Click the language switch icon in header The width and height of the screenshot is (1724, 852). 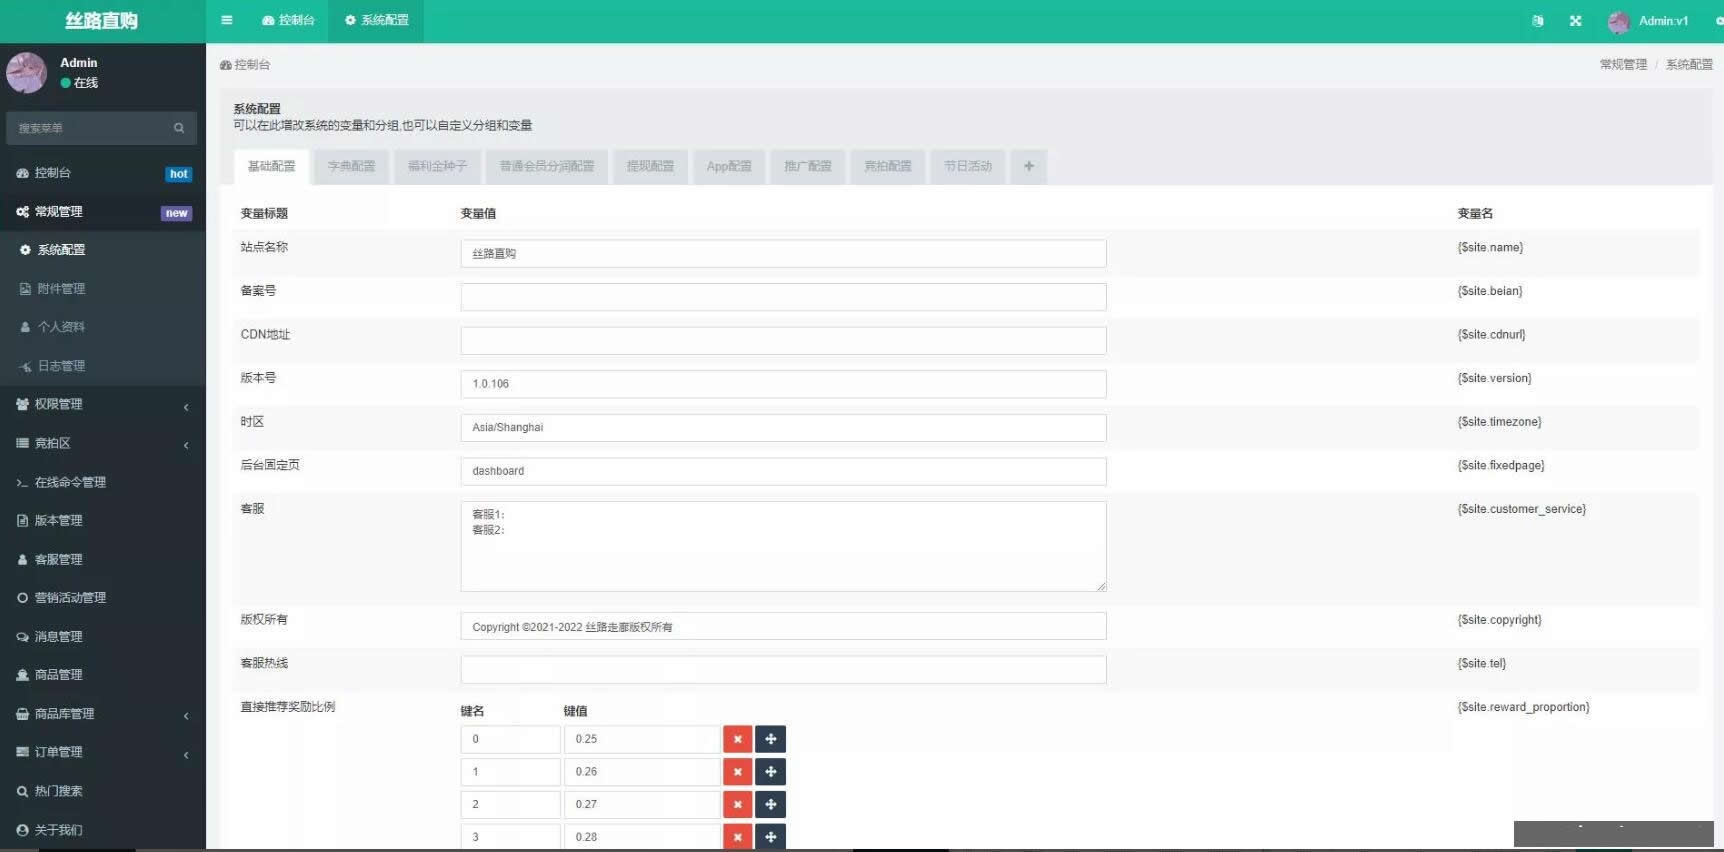click(1537, 21)
